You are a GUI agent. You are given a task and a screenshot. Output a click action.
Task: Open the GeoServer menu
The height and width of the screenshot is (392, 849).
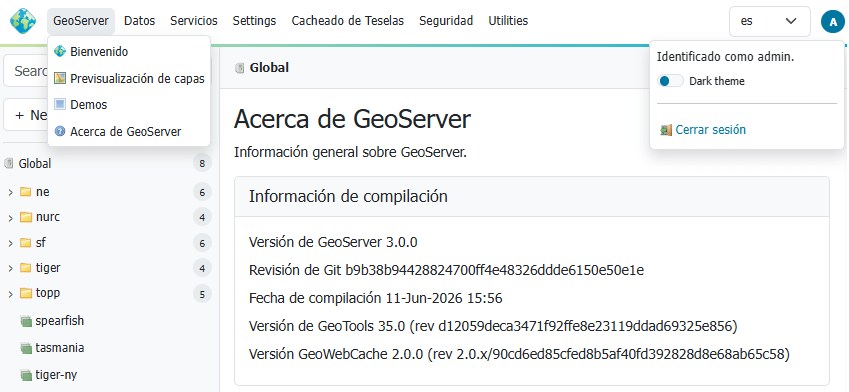pos(81,21)
